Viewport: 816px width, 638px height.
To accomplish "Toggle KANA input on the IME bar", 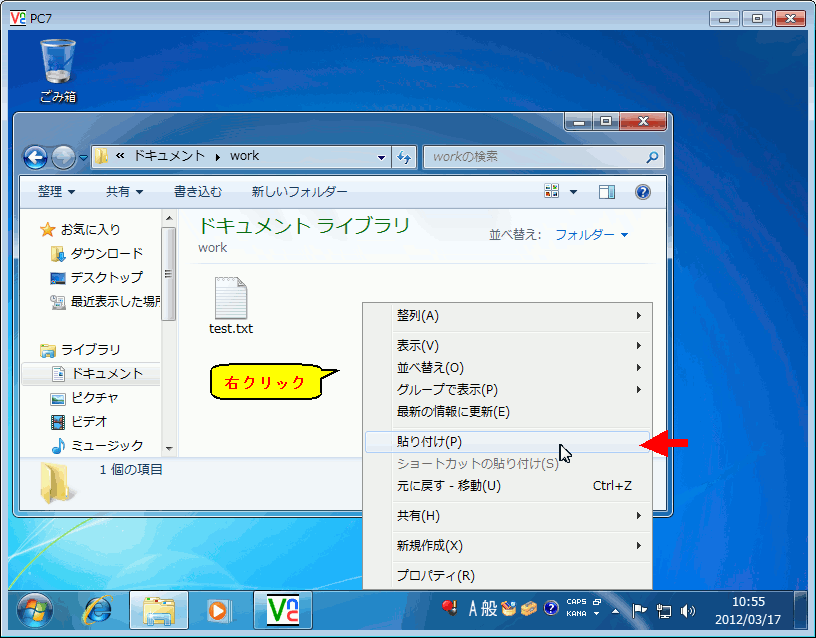I will pos(575,613).
